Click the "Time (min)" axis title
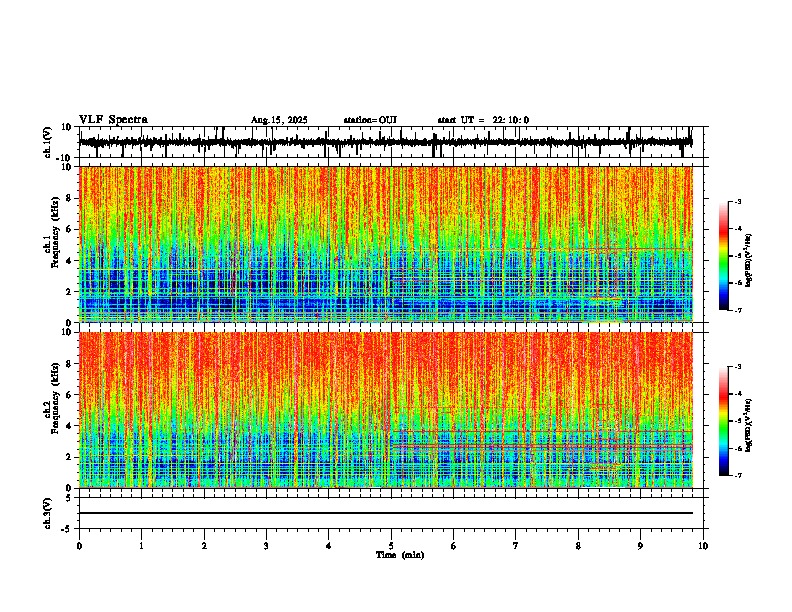The image size is (792, 612). click(400, 555)
